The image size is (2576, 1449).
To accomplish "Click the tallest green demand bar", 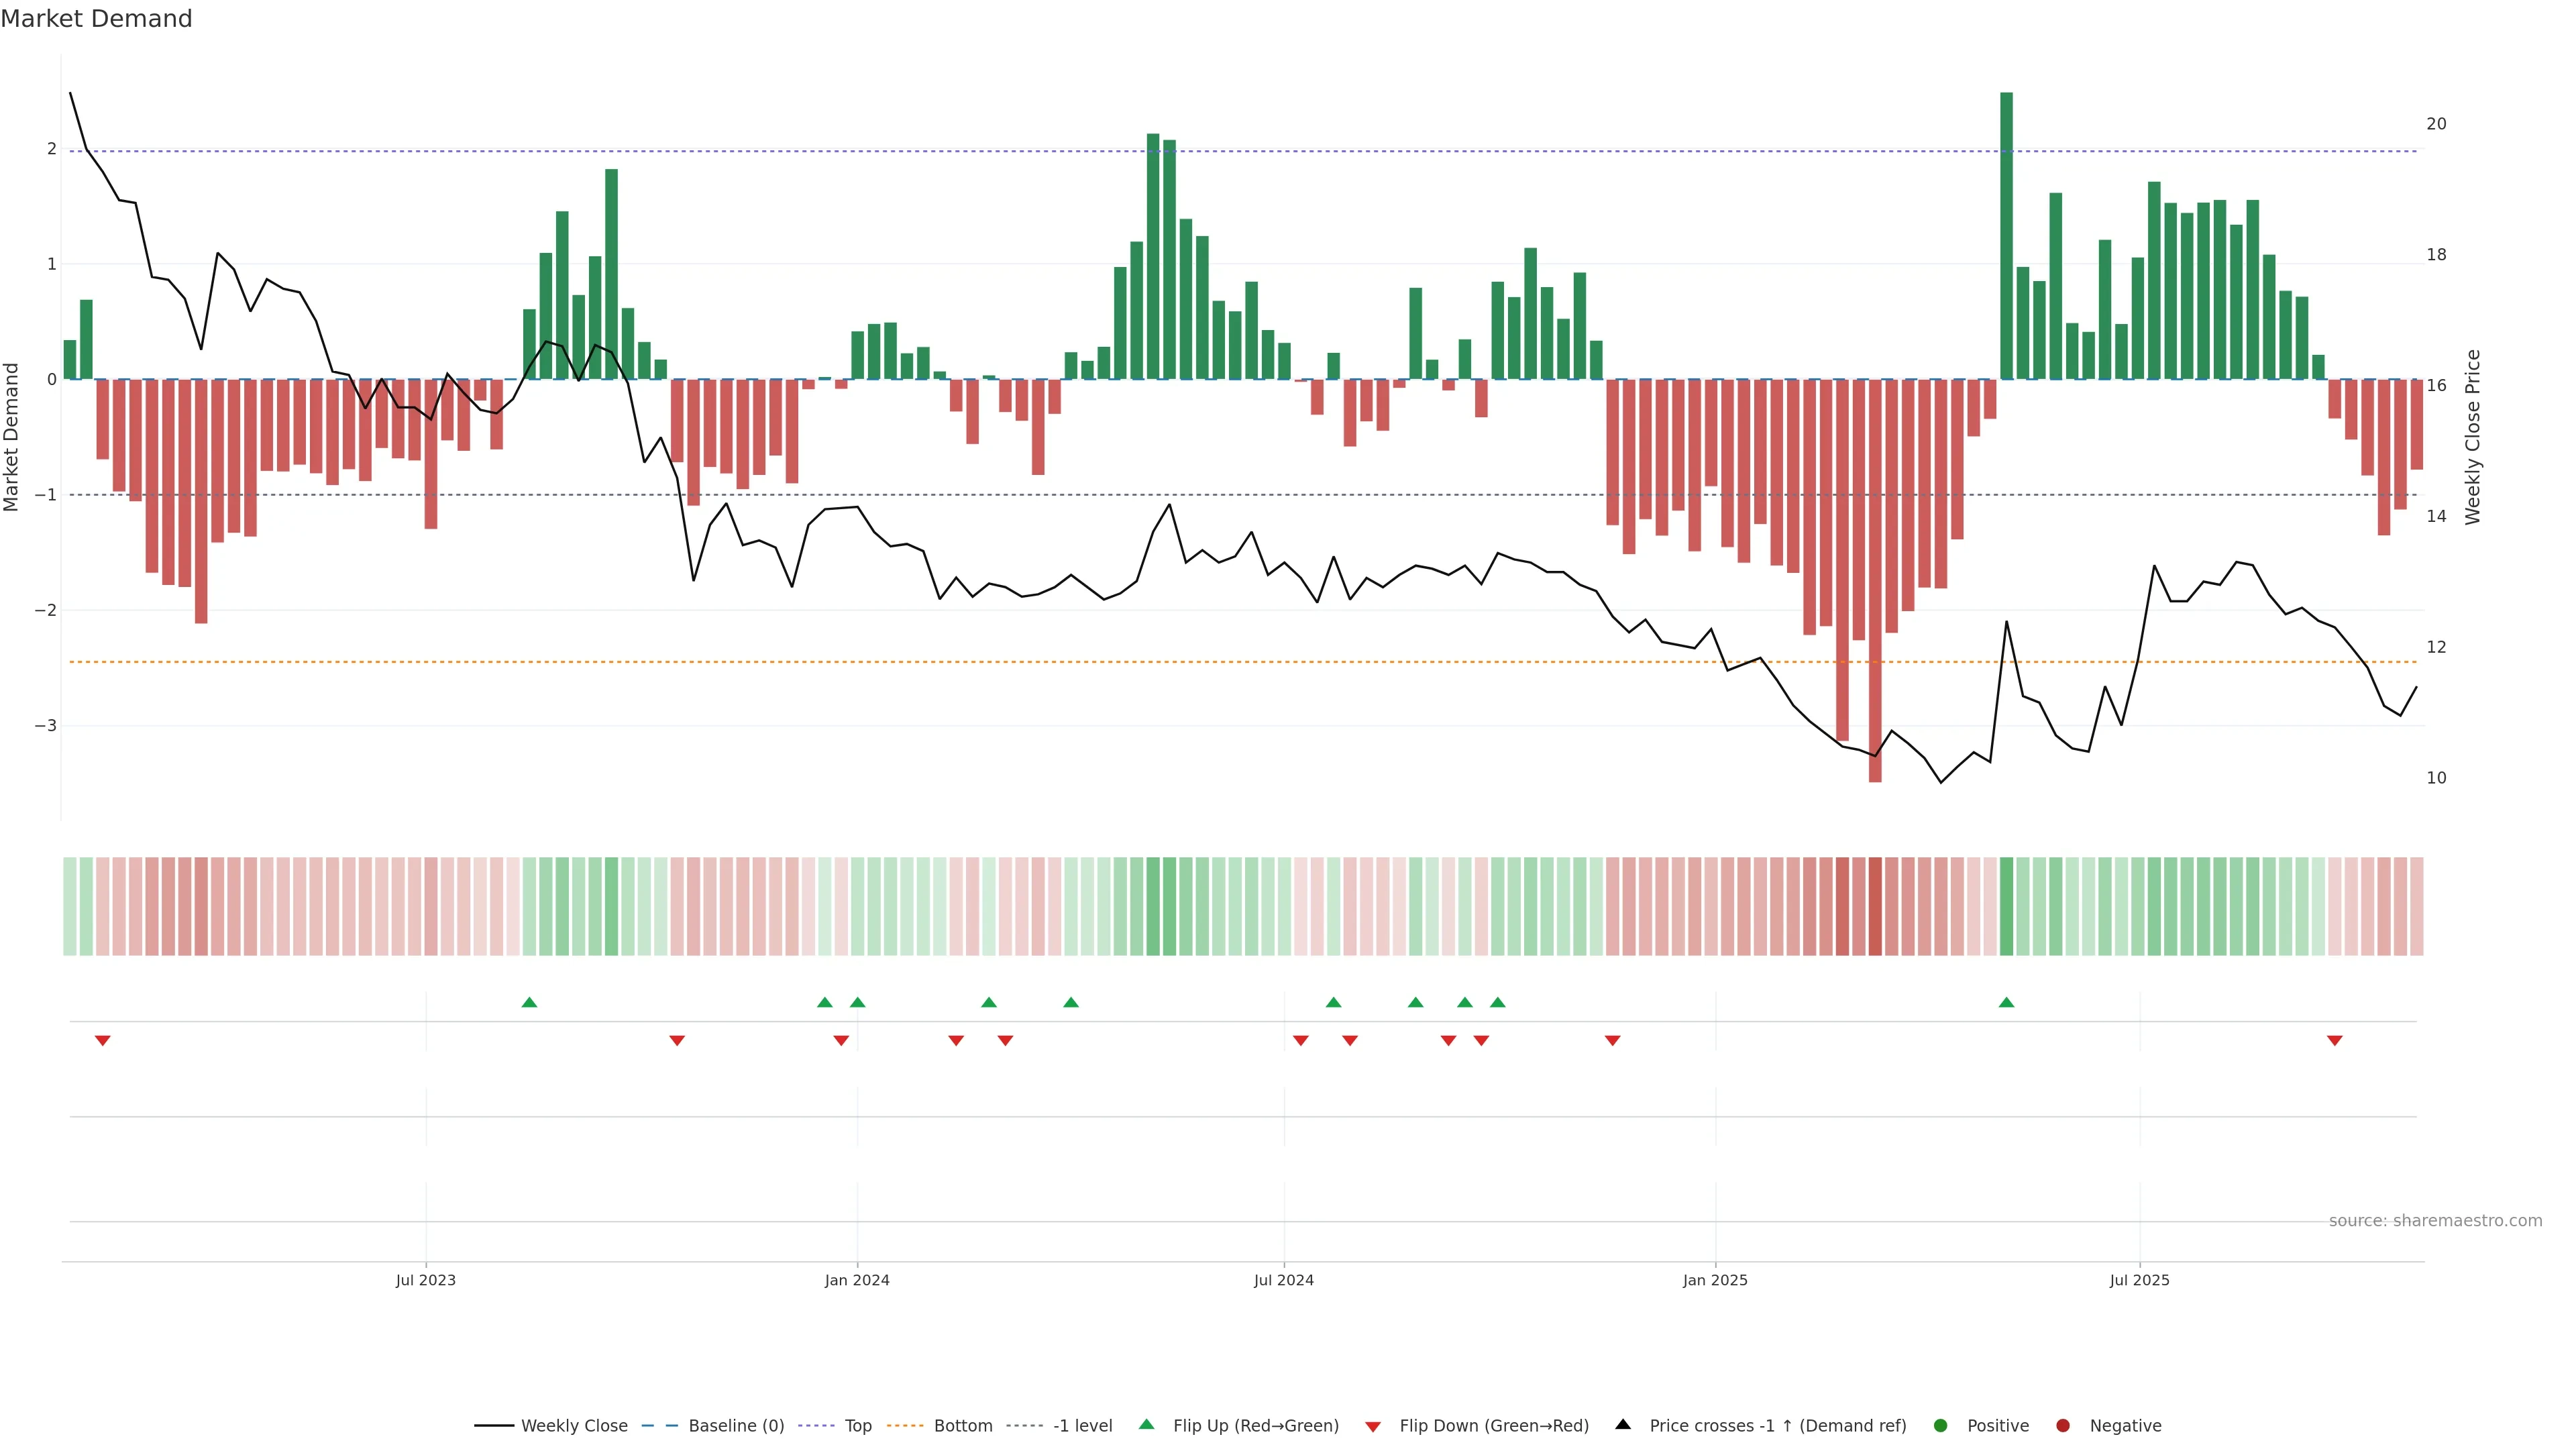I will pyautogui.click(x=2006, y=236).
